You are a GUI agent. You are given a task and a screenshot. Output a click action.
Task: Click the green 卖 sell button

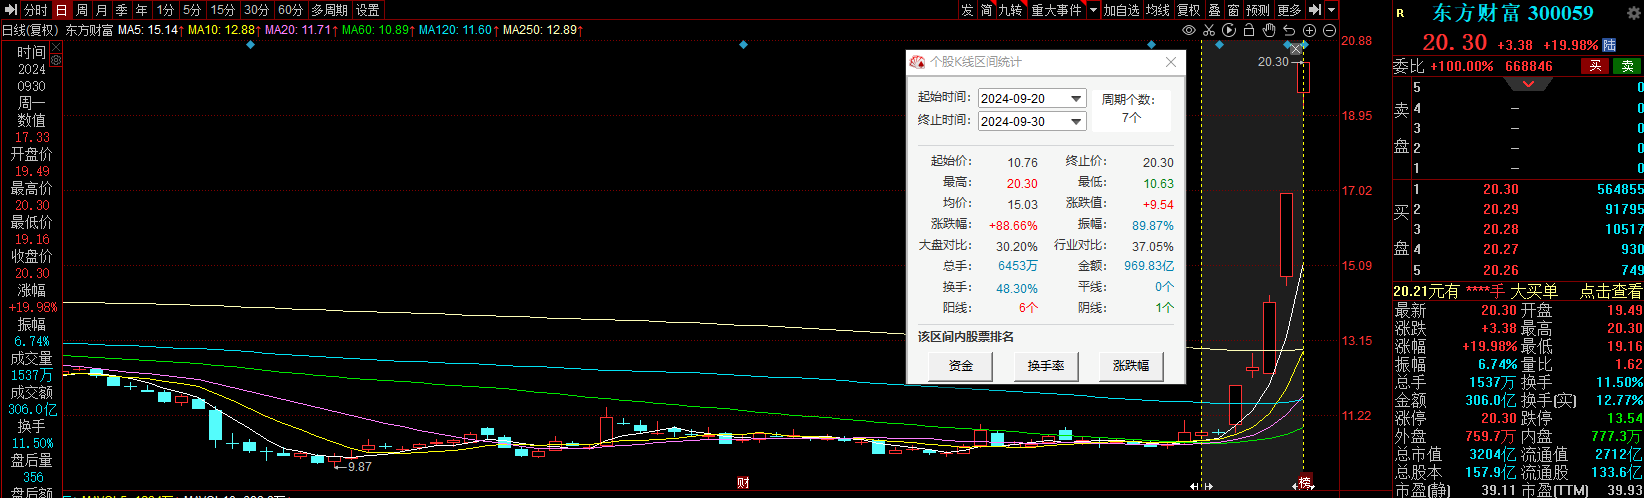click(1627, 66)
